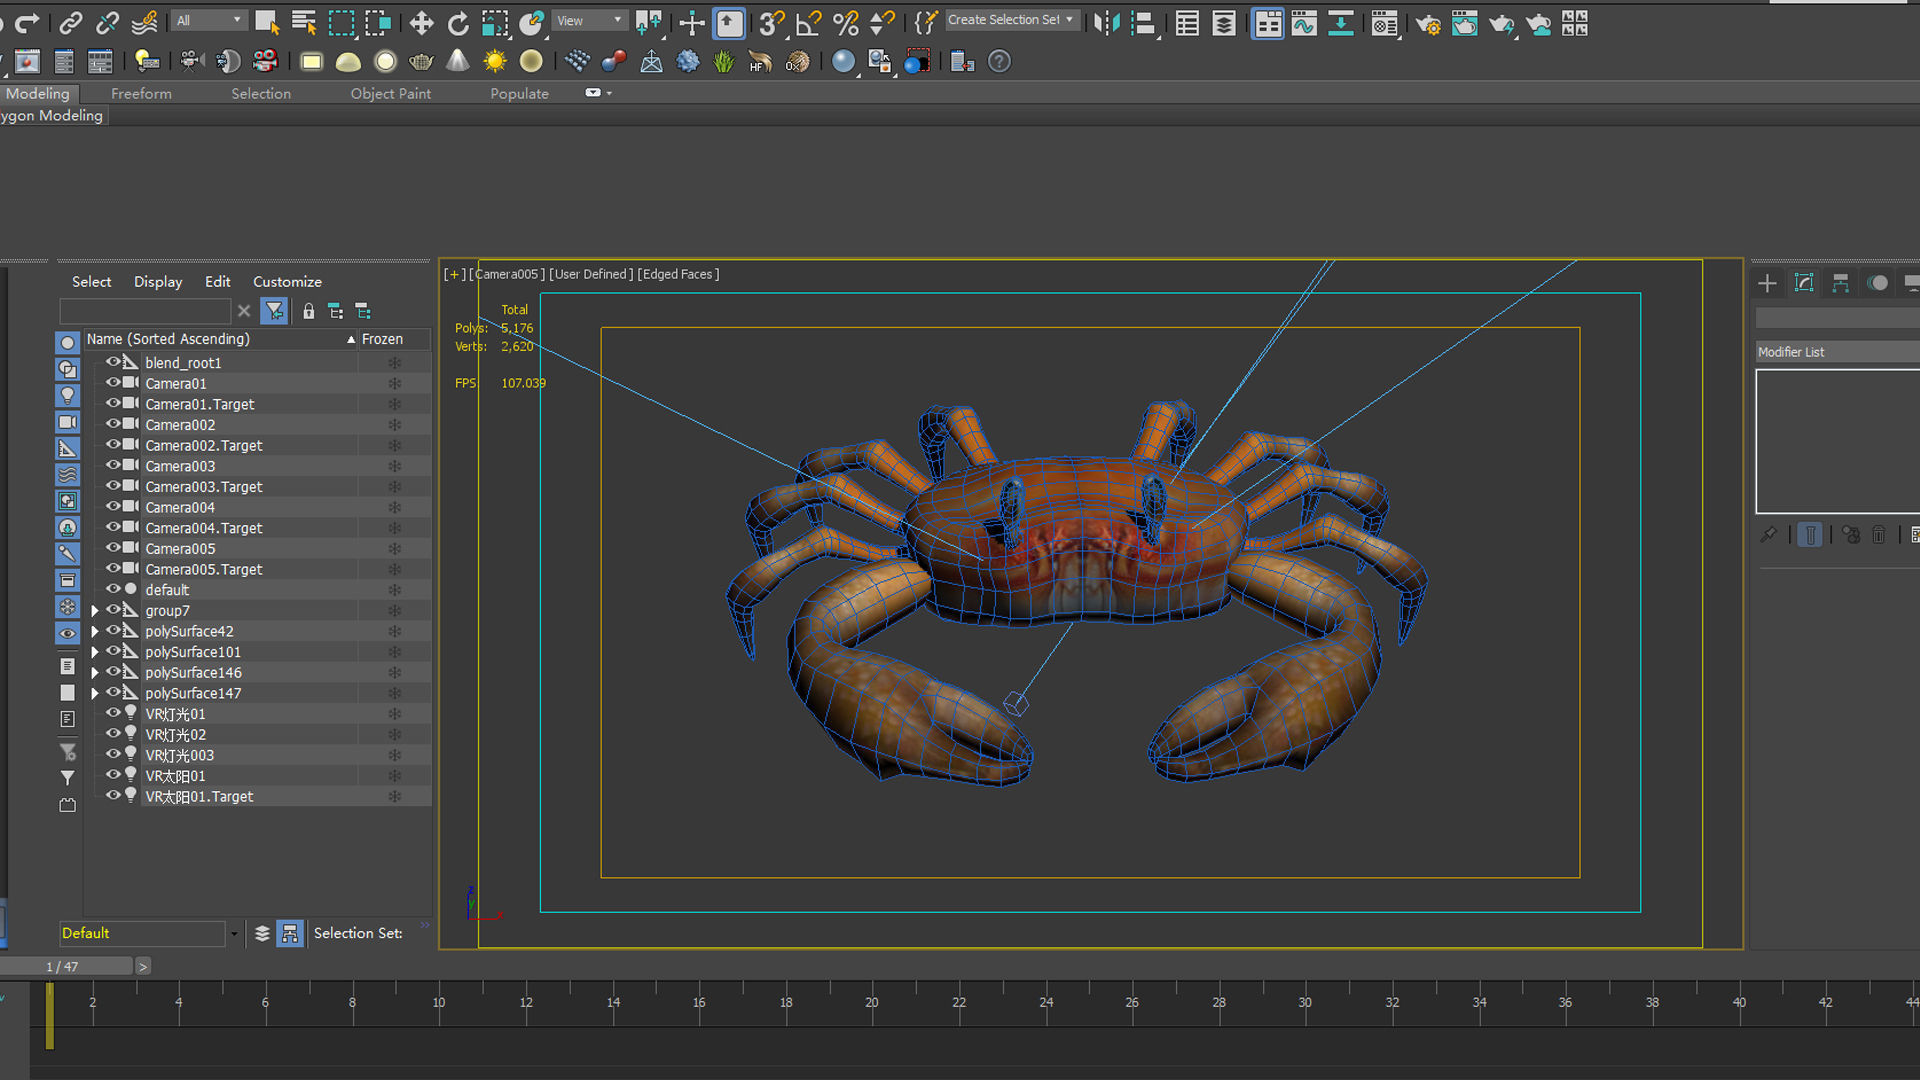Open the Scene Explorer Display menu

click(158, 282)
